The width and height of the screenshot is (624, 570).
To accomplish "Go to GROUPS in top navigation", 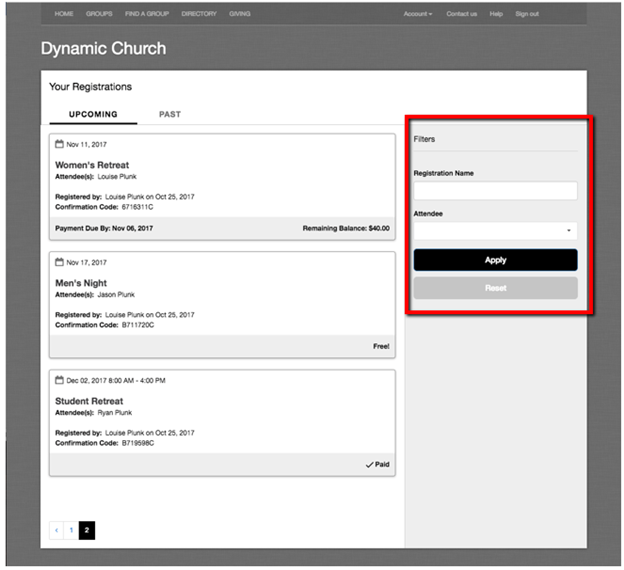I will click(x=99, y=14).
